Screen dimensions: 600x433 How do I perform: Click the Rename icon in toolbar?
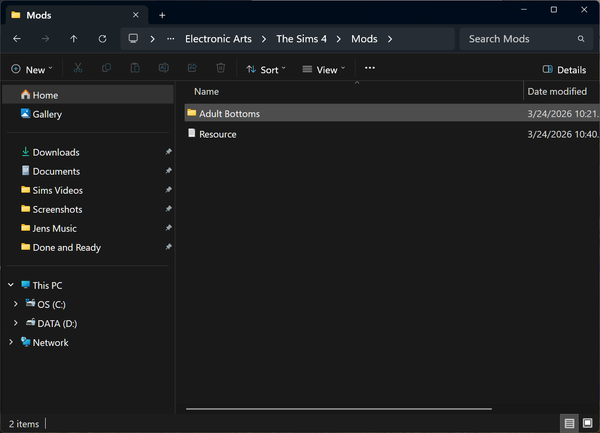163,69
